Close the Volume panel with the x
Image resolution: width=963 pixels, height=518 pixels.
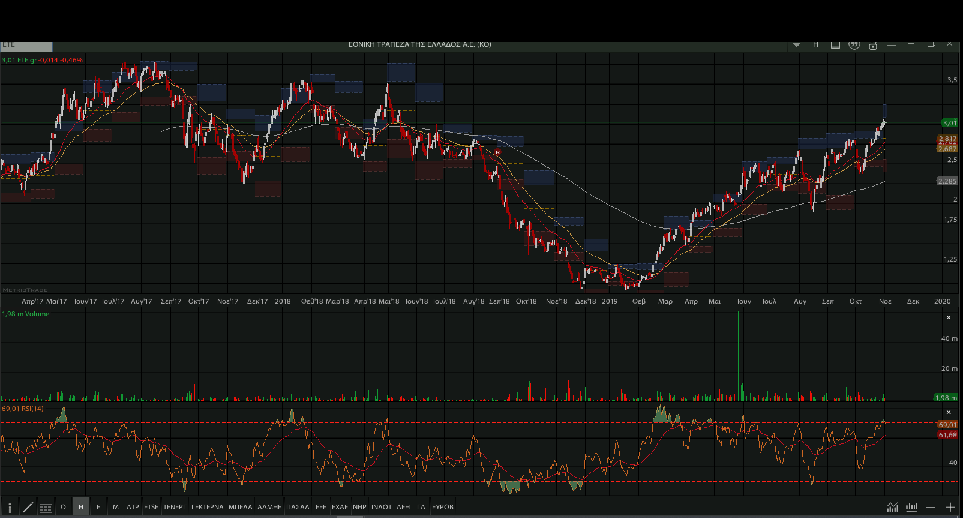[947, 316]
